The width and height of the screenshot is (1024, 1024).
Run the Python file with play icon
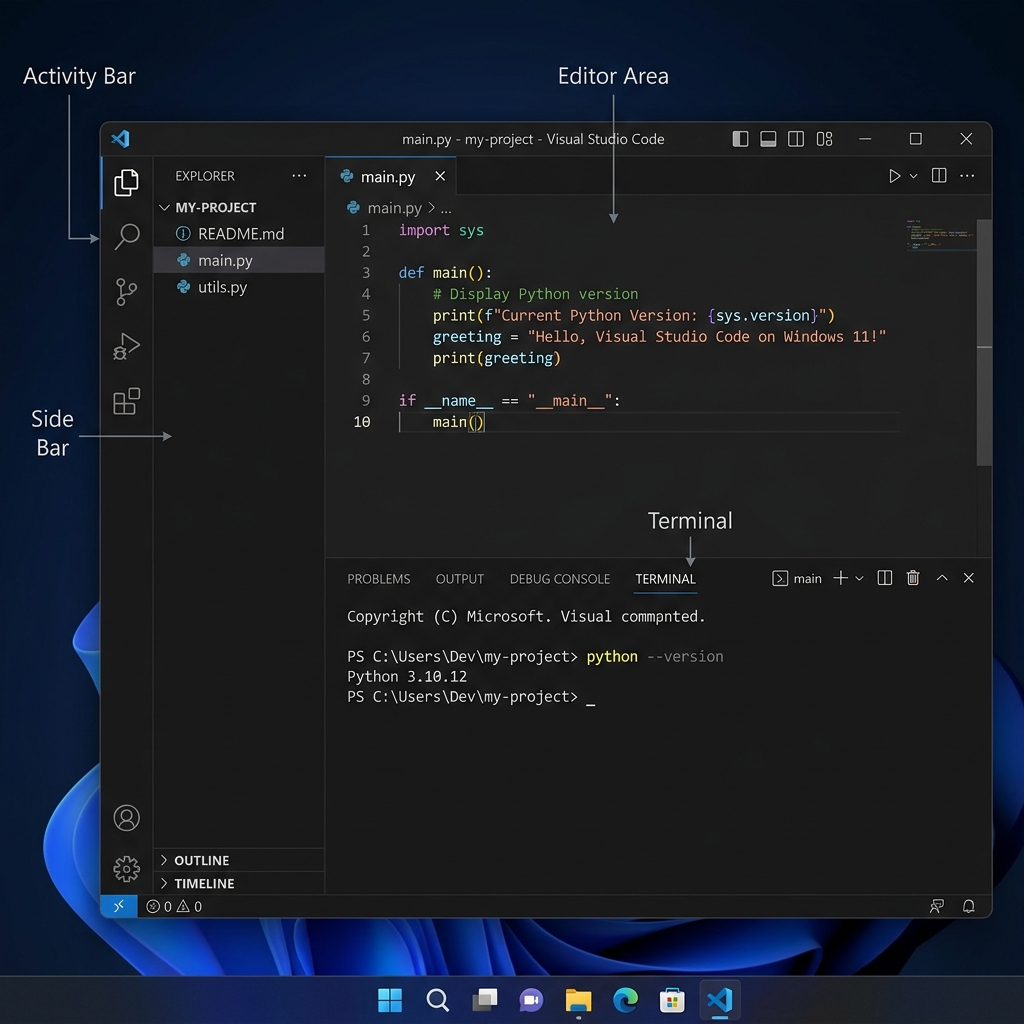point(894,176)
